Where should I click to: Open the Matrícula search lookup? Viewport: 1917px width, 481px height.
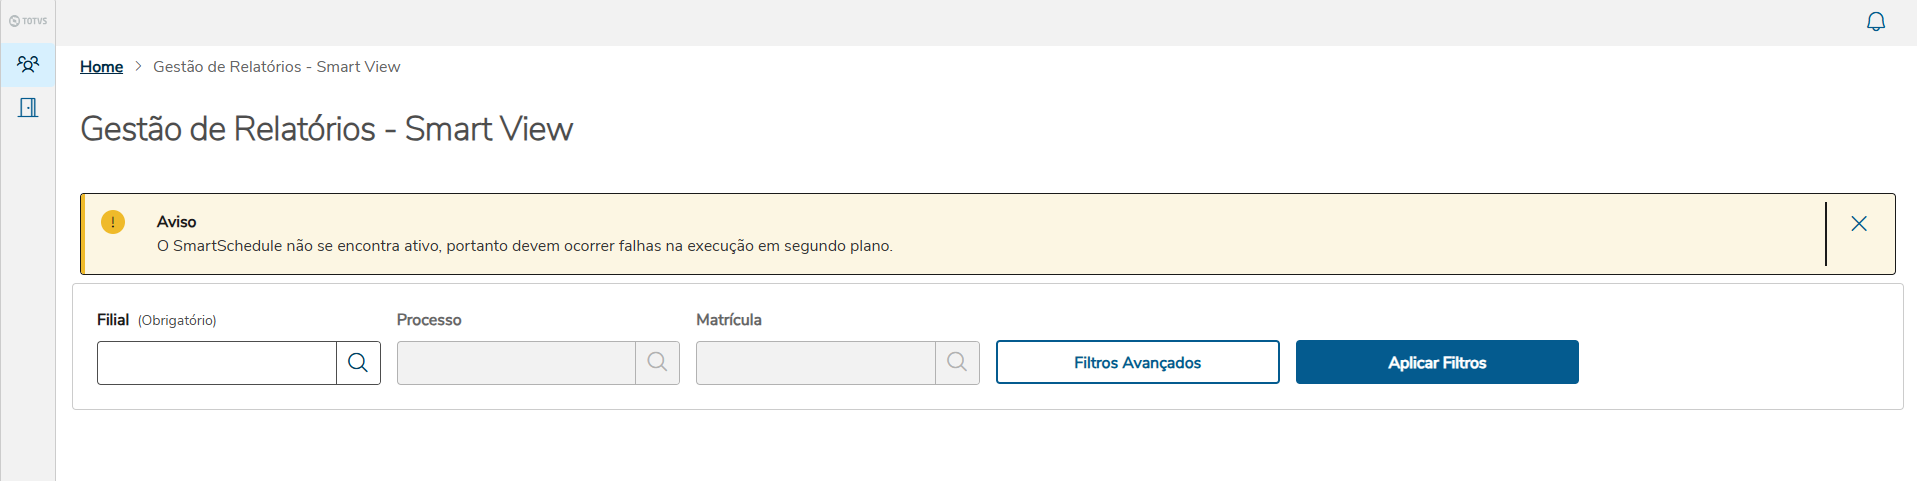[x=957, y=363]
